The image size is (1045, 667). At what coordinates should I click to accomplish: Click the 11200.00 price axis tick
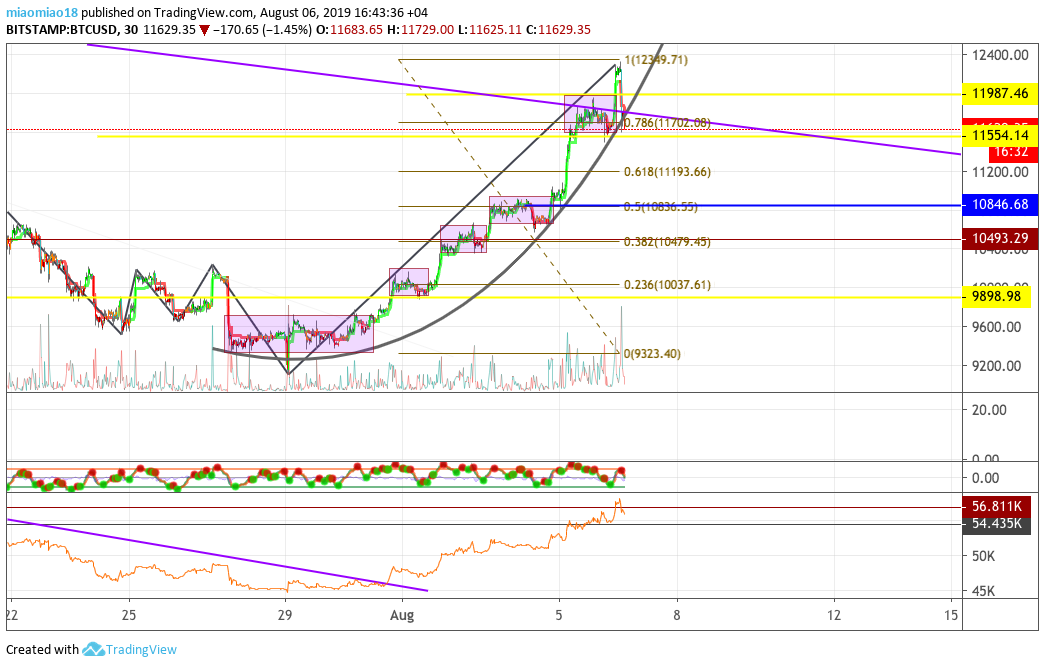pyautogui.click(x=1000, y=172)
